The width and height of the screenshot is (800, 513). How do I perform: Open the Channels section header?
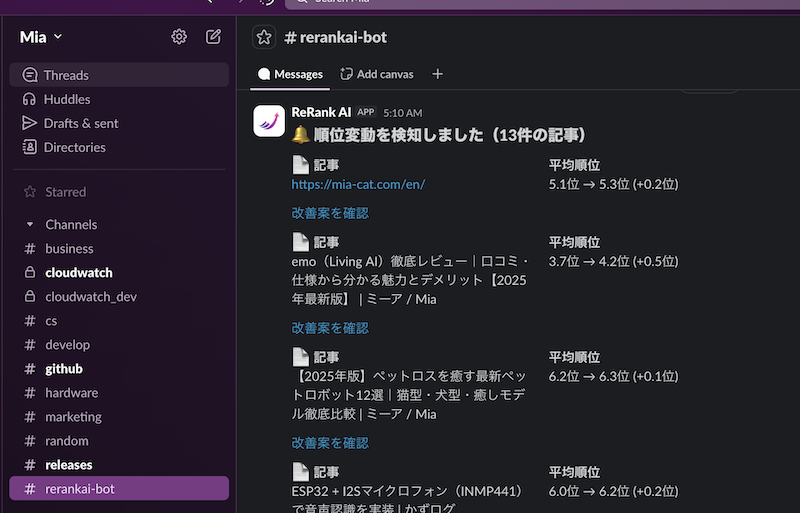point(71,225)
